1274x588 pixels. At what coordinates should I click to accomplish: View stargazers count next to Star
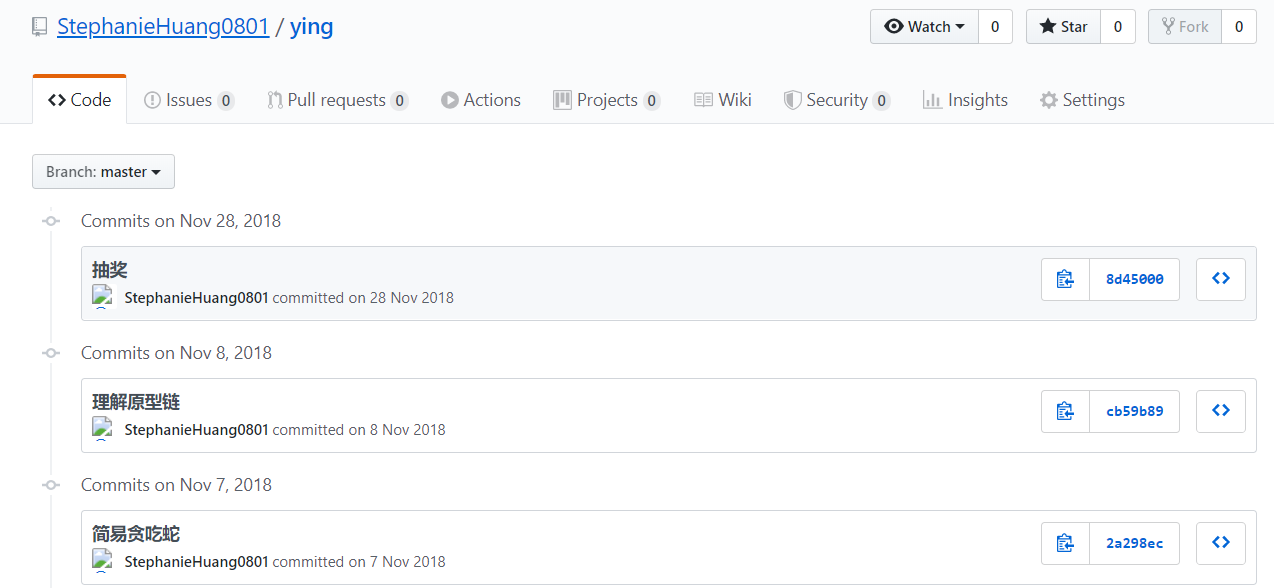1118,27
